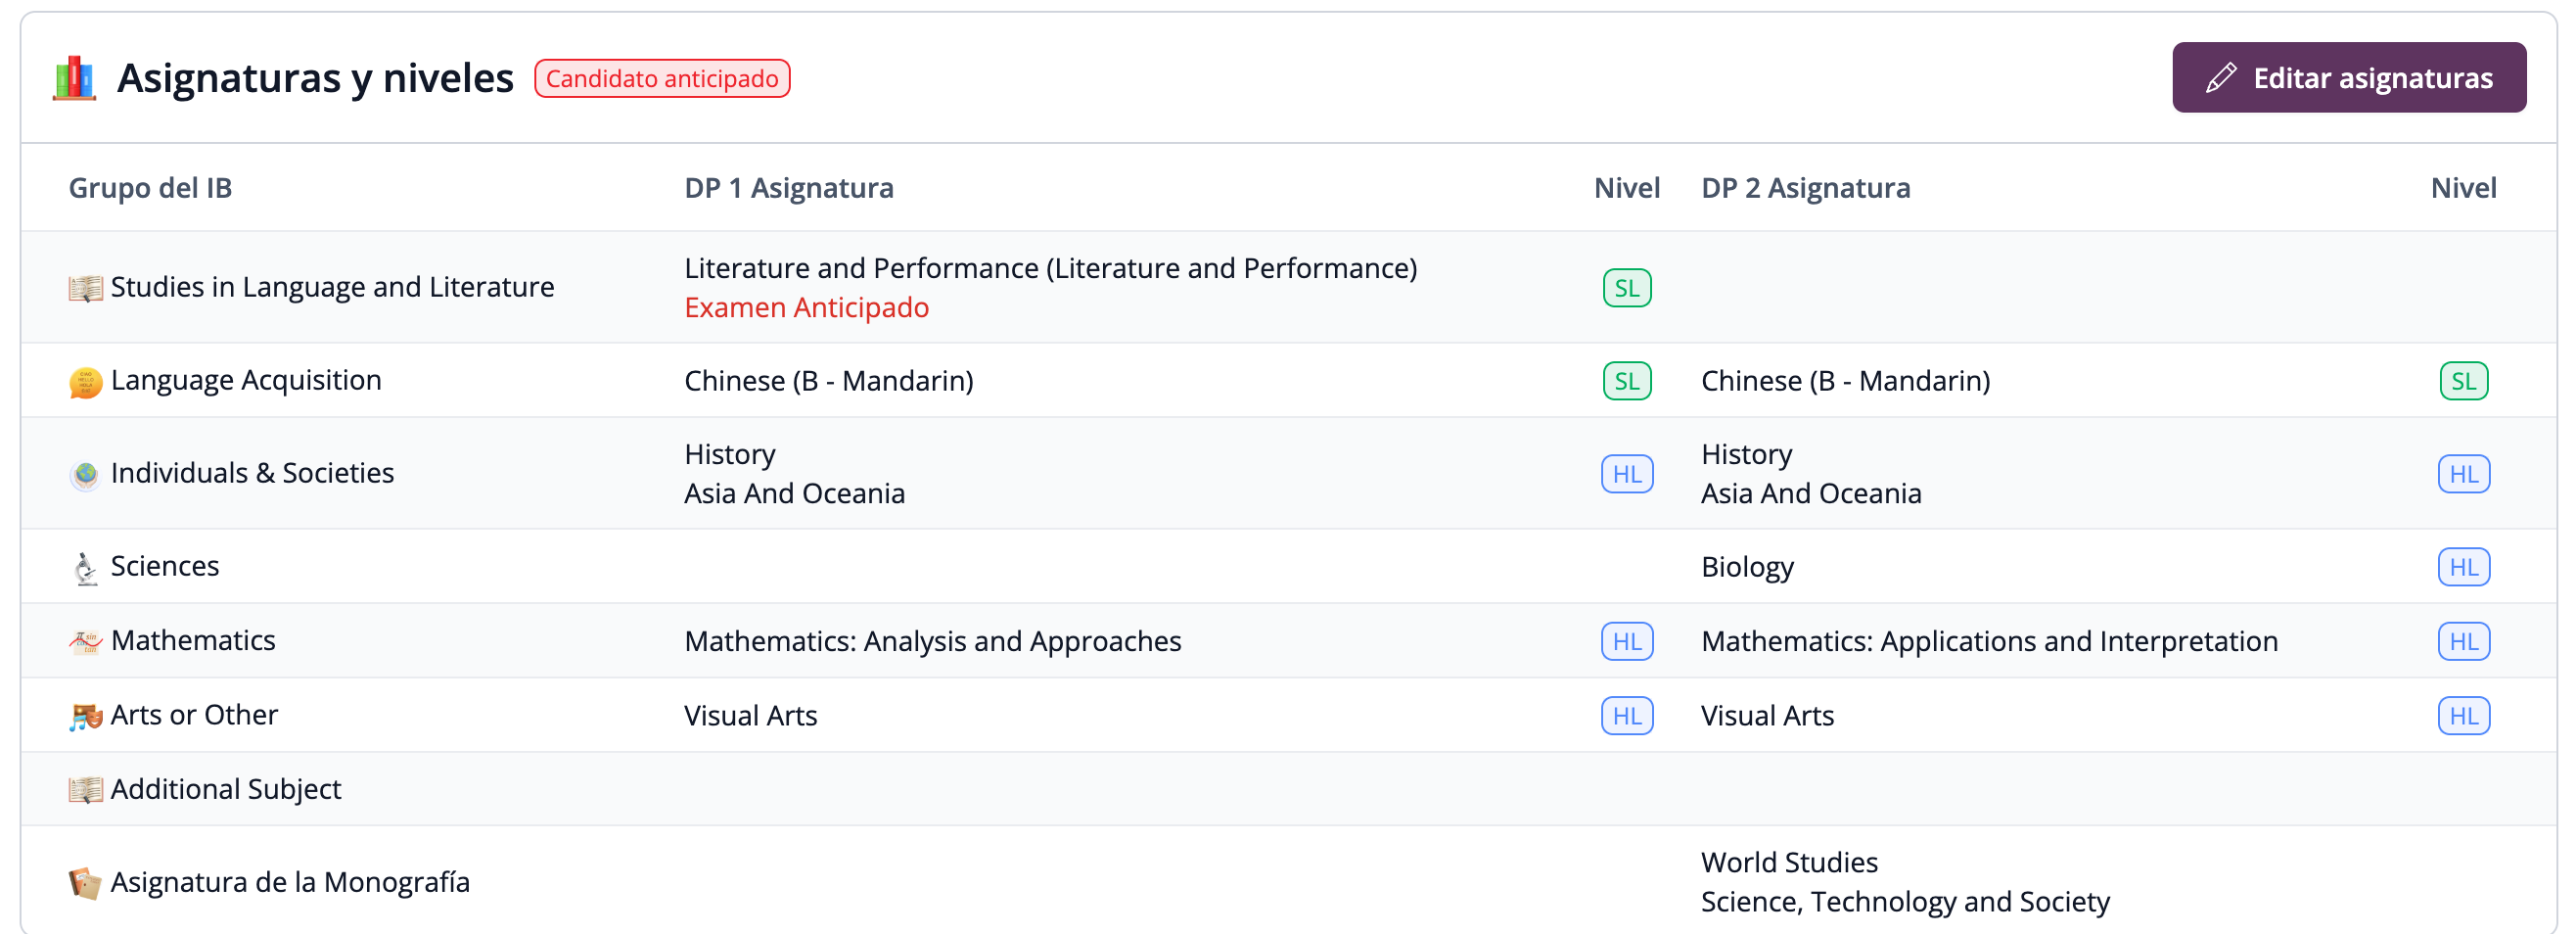This screenshot has width=2576, height=934.
Task: Click the Mathematics graph icon
Action: (86, 642)
